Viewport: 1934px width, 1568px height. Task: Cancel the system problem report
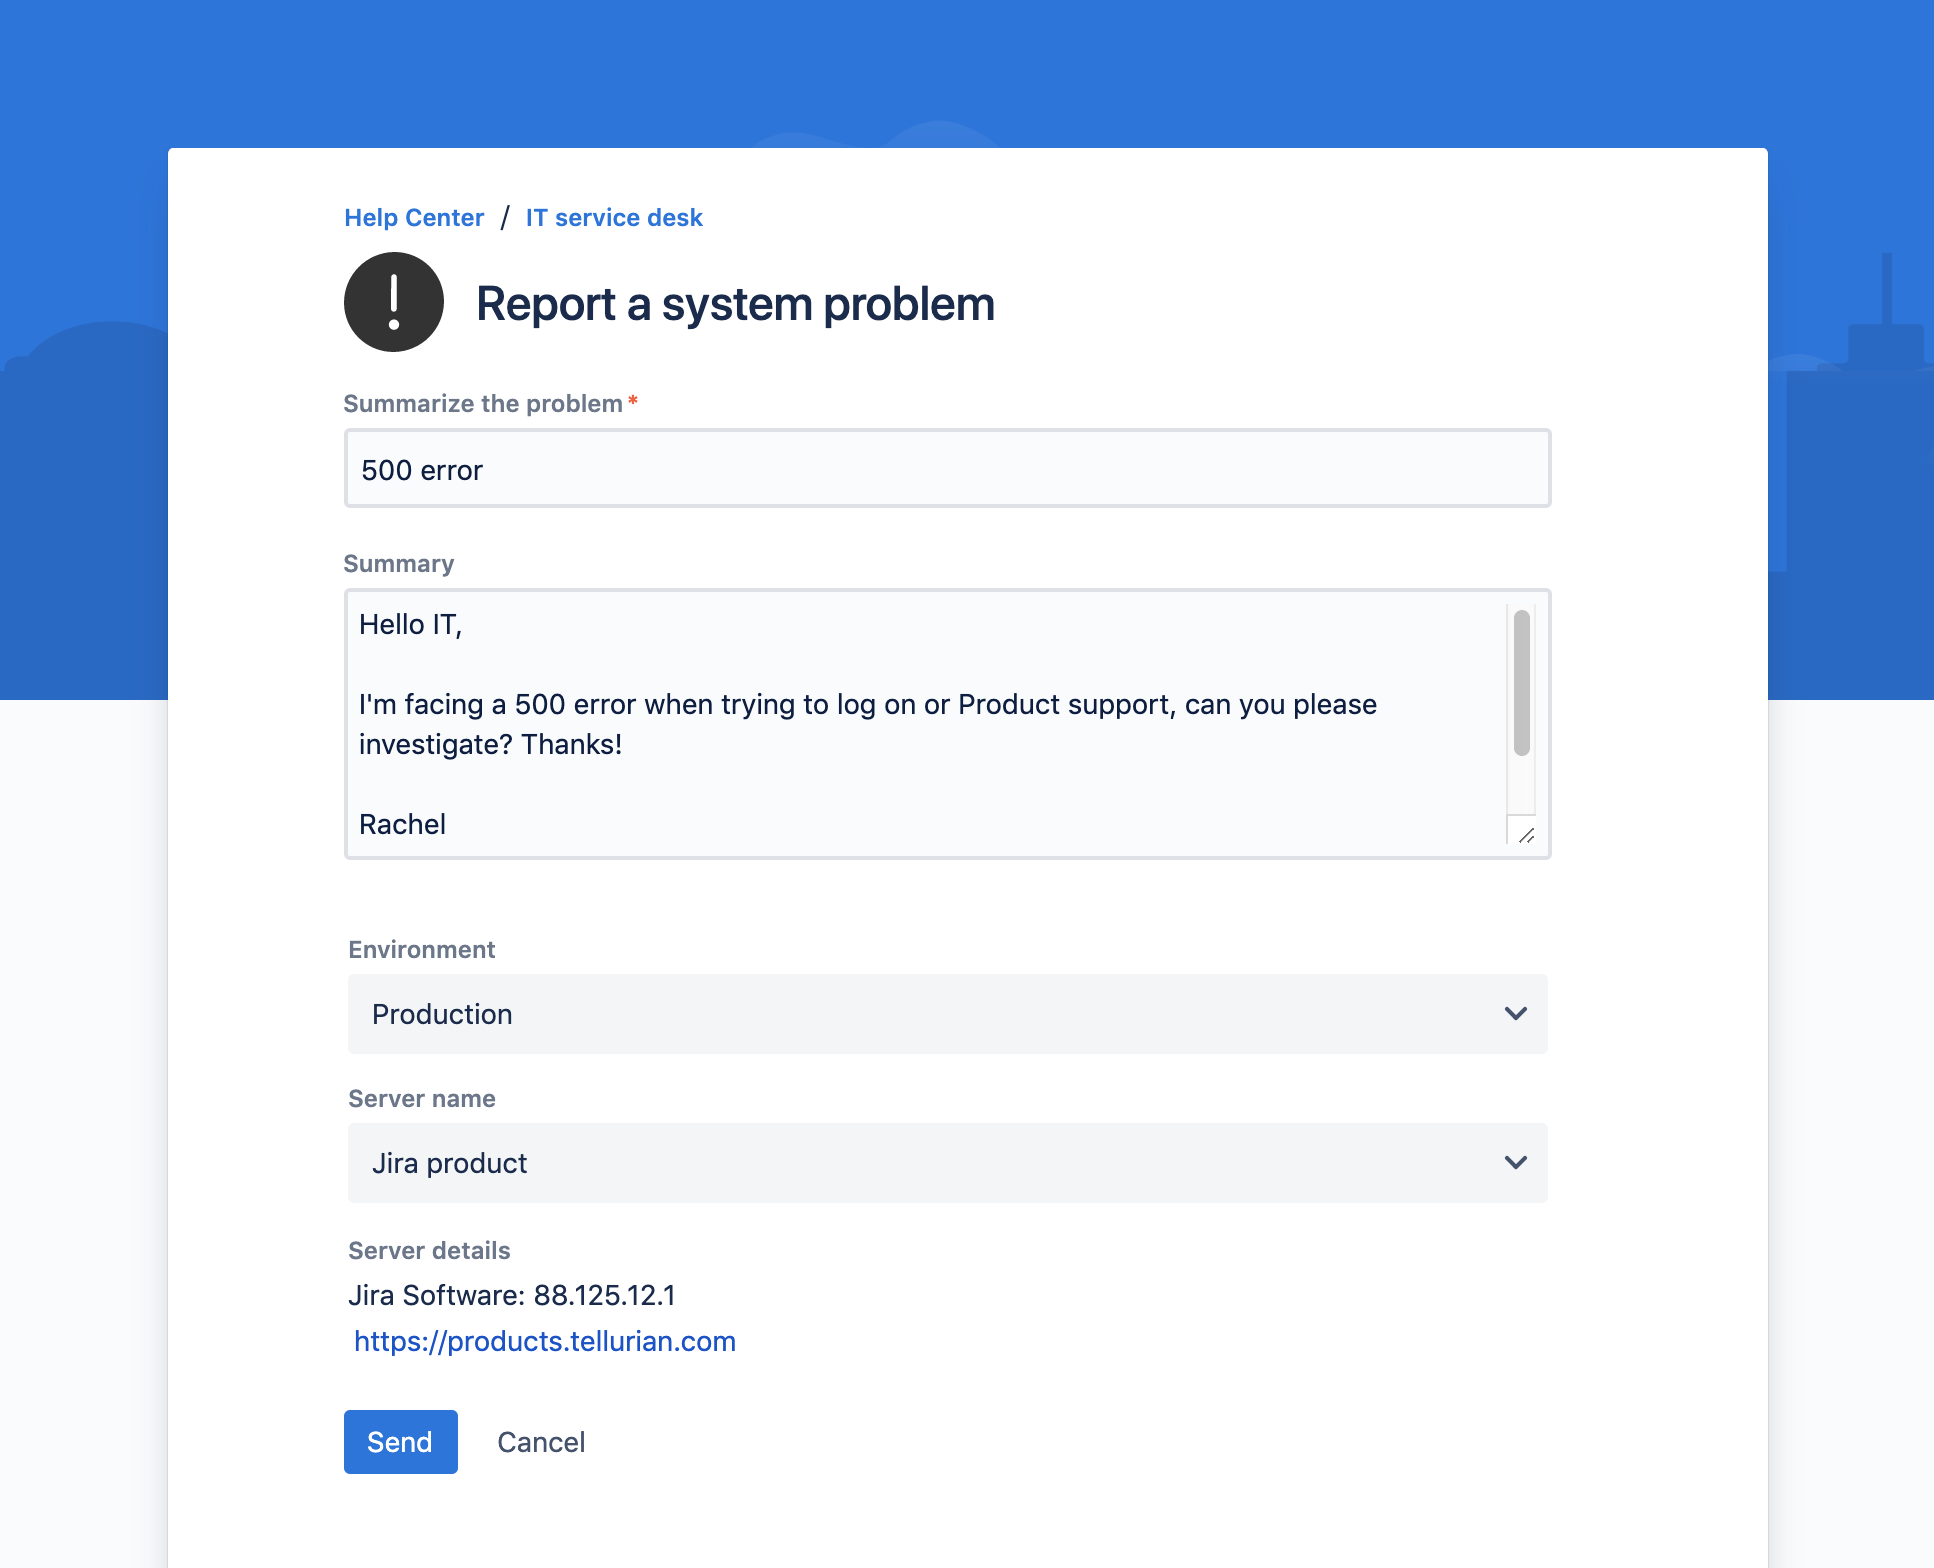541,1442
